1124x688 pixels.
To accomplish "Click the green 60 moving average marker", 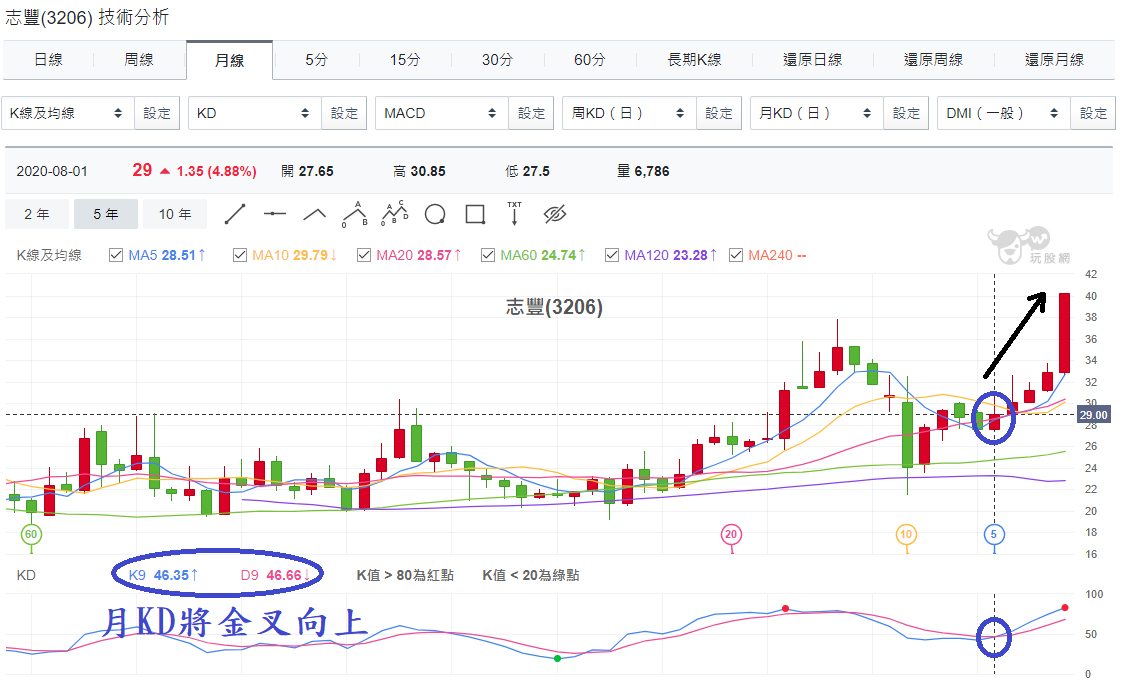I will [31, 535].
